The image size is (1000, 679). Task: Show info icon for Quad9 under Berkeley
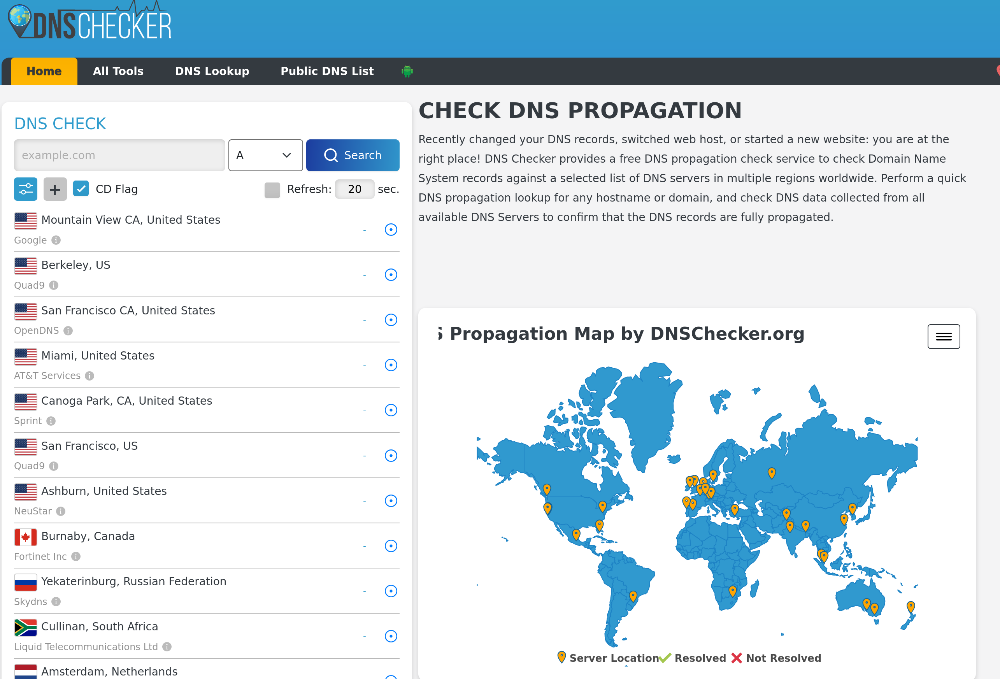point(54,286)
